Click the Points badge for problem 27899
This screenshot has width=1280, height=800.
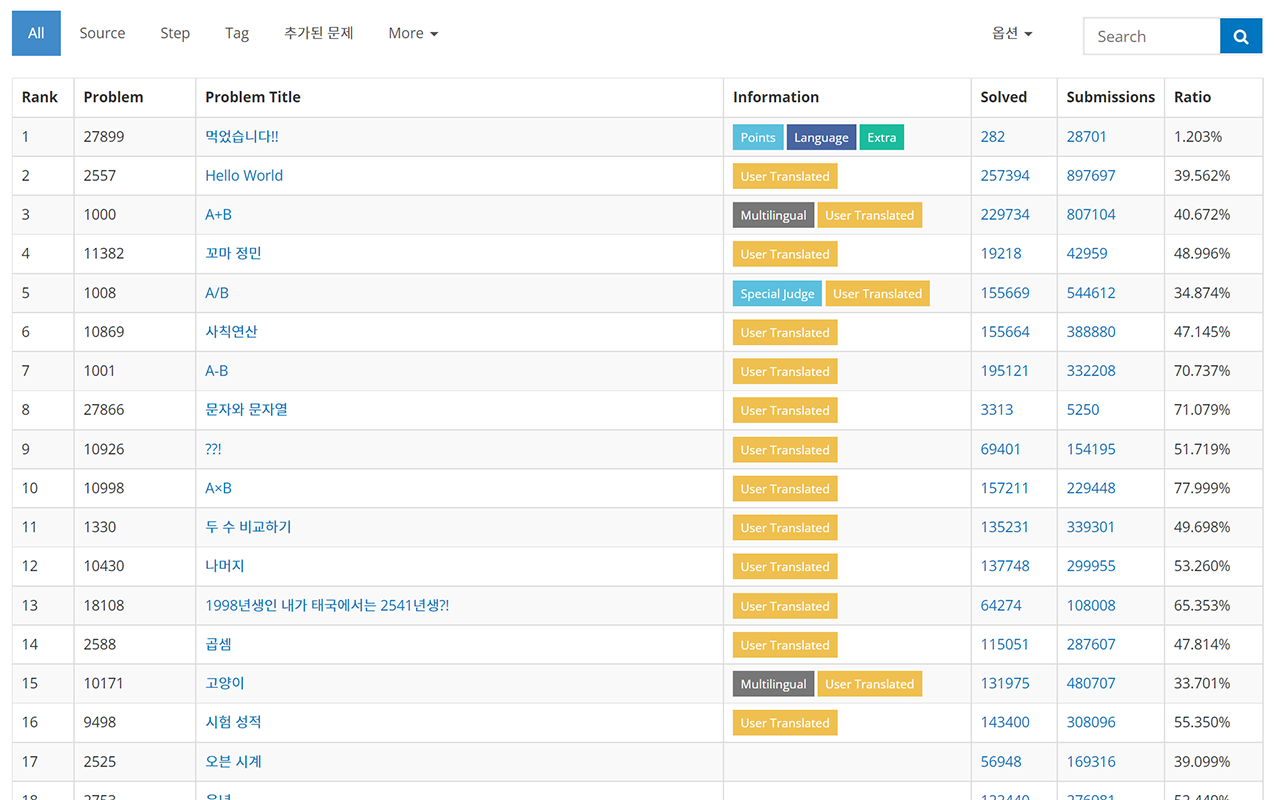click(758, 138)
